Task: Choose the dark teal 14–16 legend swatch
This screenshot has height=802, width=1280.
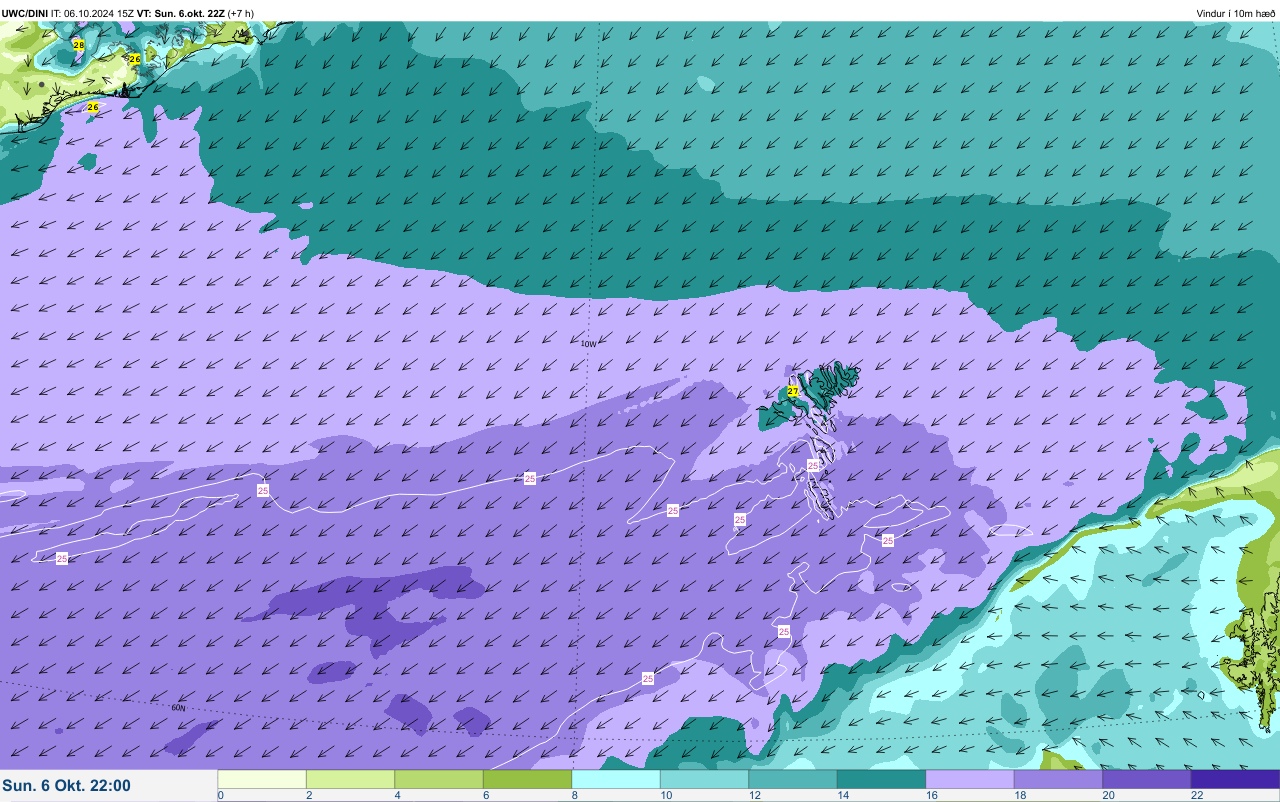Action: [881, 779]
